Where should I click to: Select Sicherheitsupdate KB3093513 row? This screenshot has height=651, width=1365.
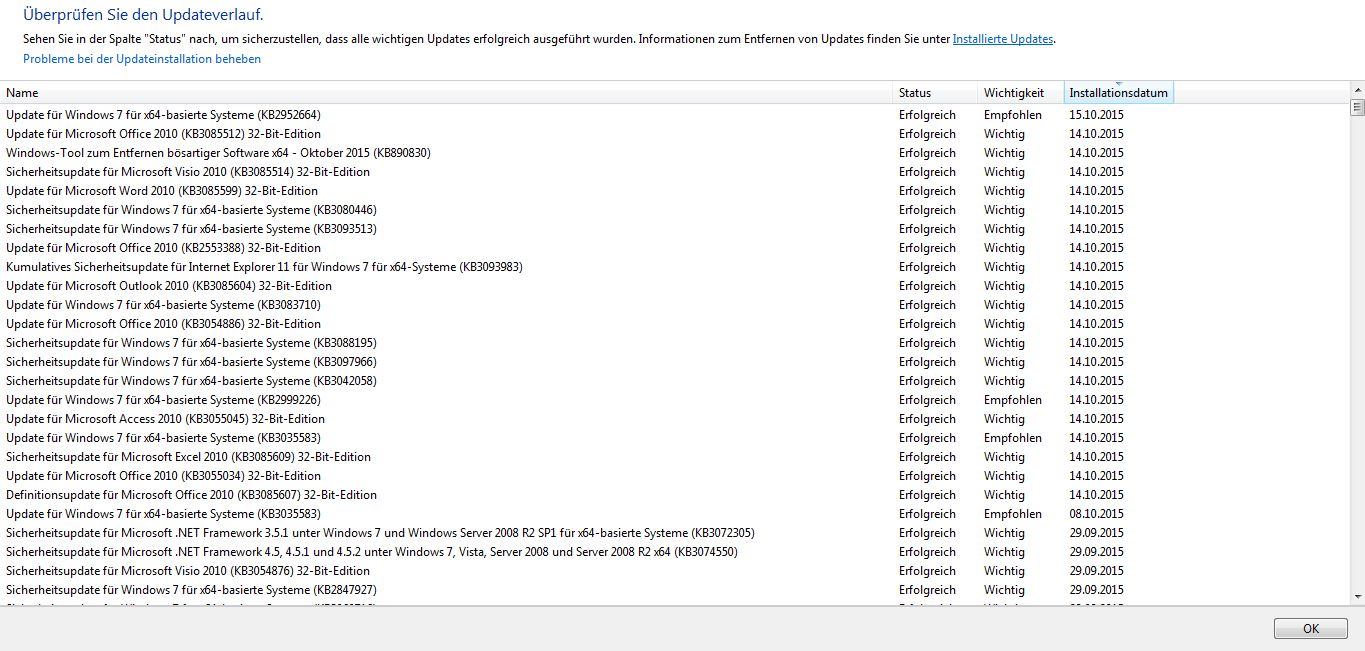[x=675, y=229]
